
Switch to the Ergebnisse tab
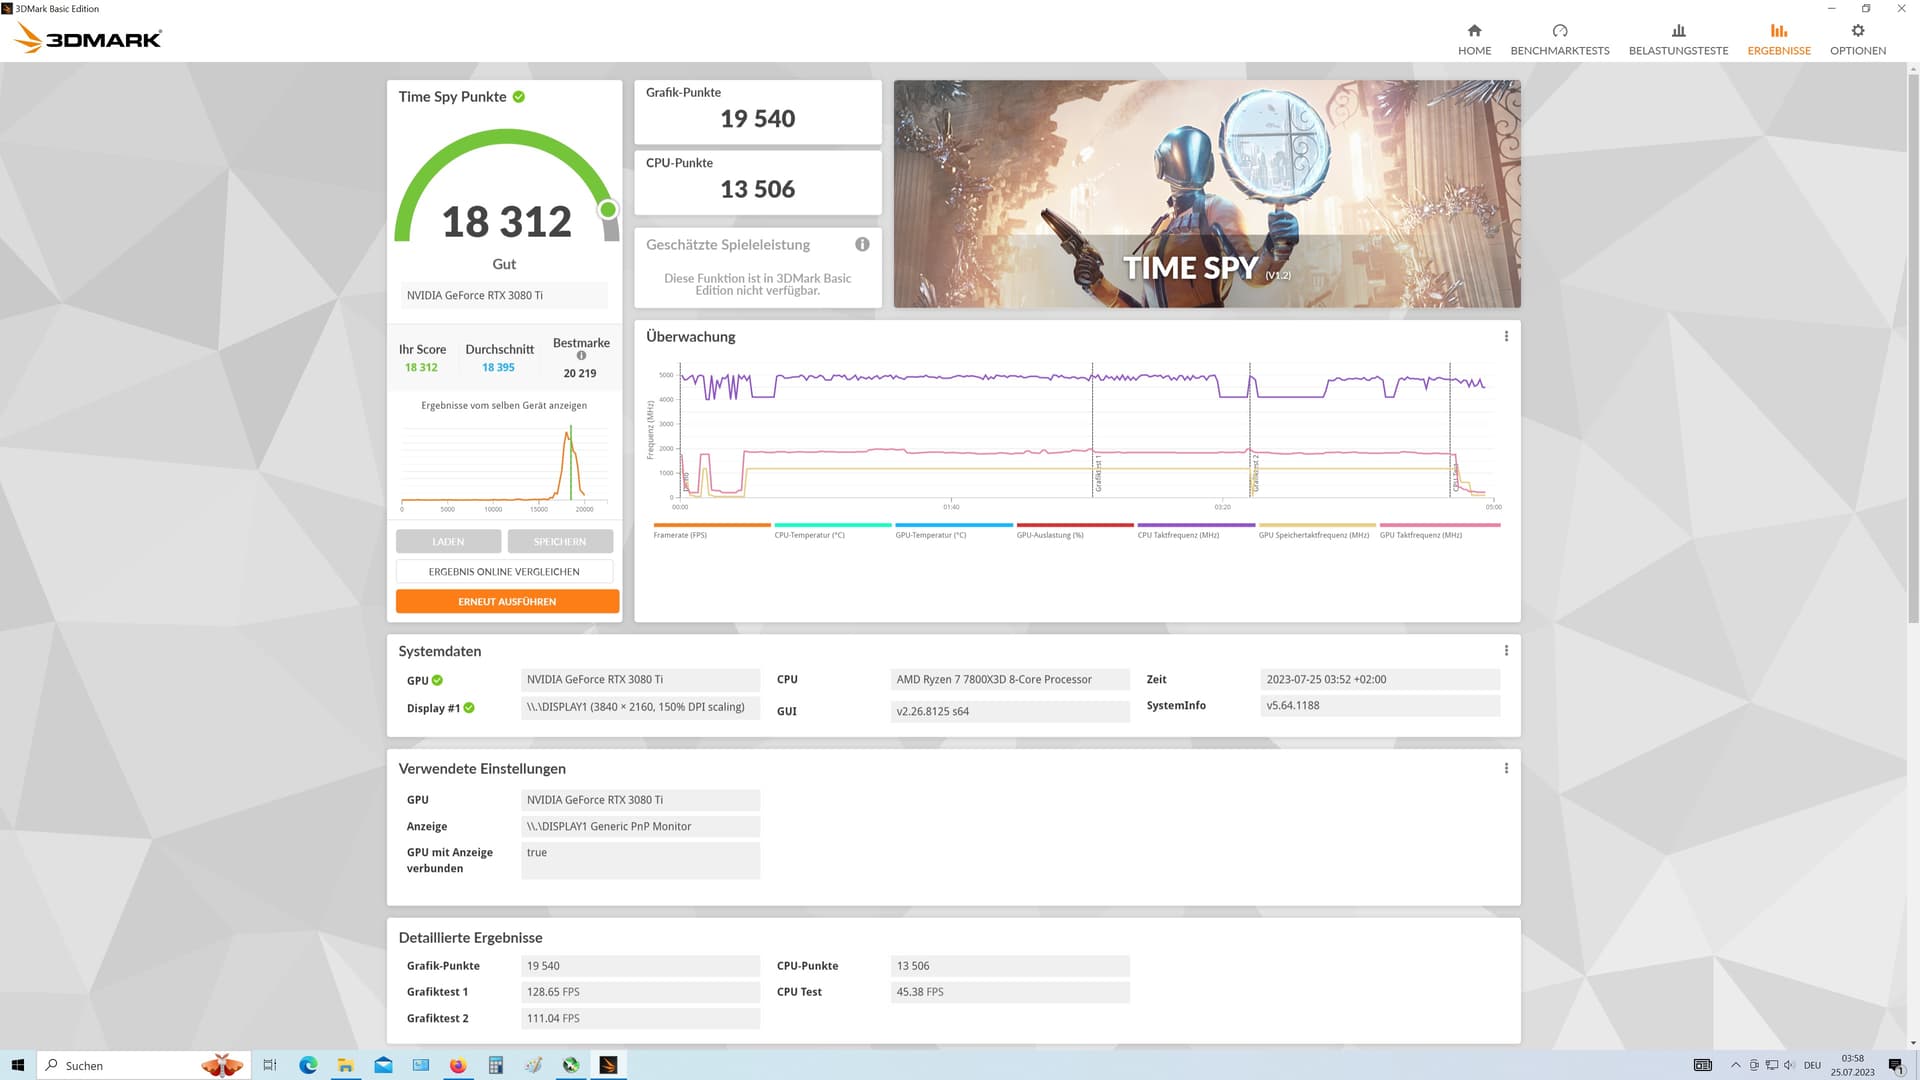1778,39
